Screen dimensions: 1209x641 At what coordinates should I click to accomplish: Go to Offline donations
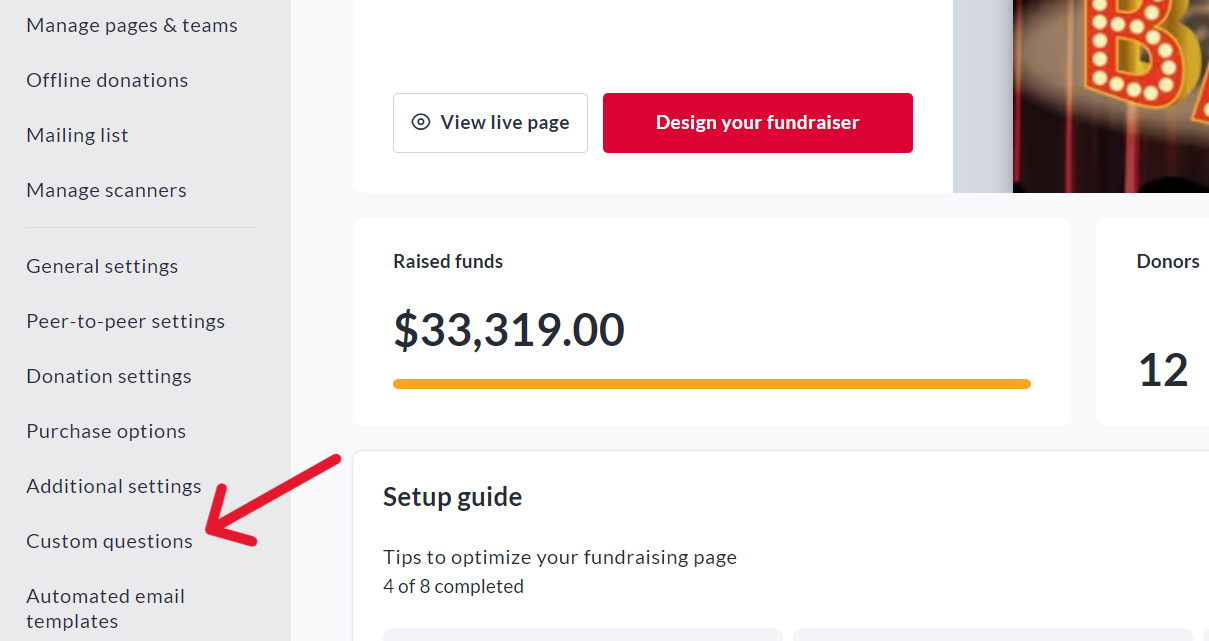pos(107,80)
